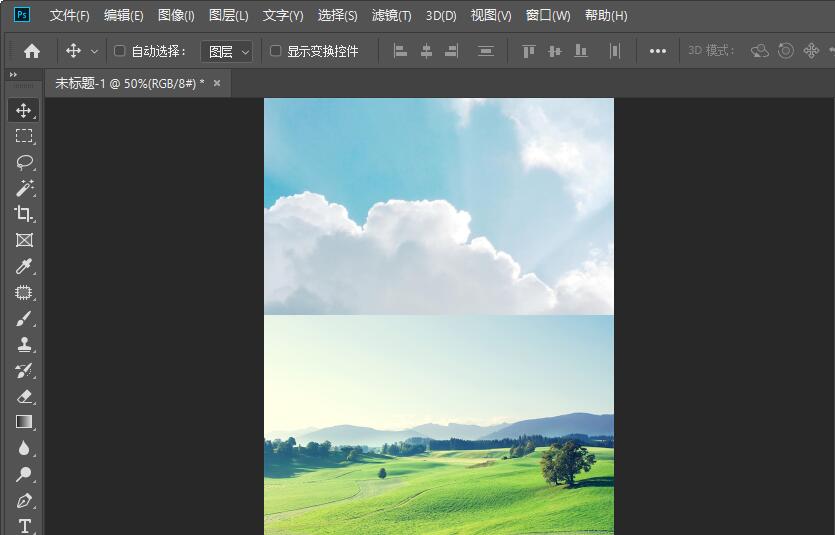The width and height of the screenshot is (835, 535).
Task: Select the Type tool
Action: [x=23, y=526]
